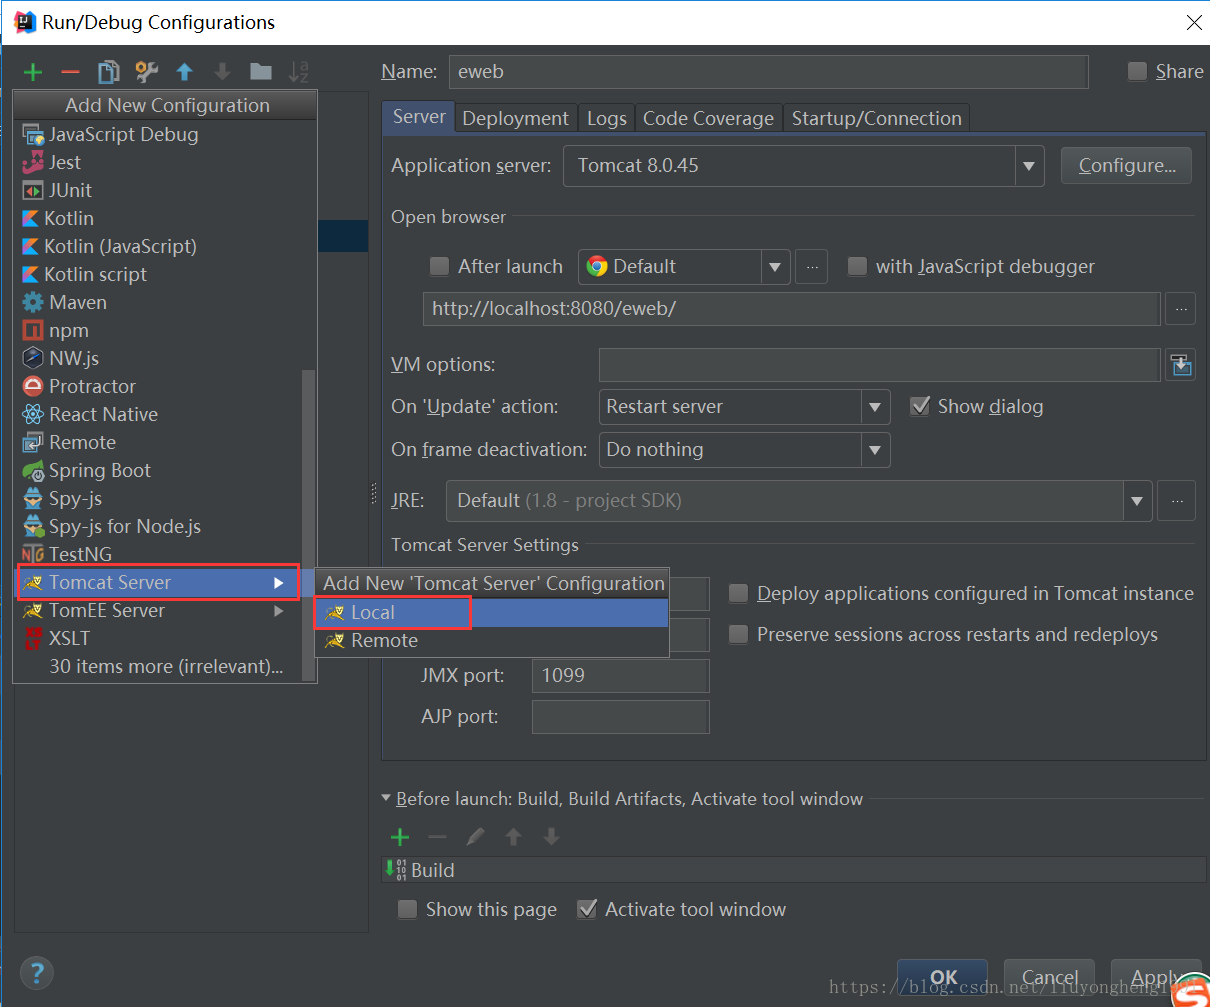
Task: Switch to the Deployment tab
Action: 516,118
